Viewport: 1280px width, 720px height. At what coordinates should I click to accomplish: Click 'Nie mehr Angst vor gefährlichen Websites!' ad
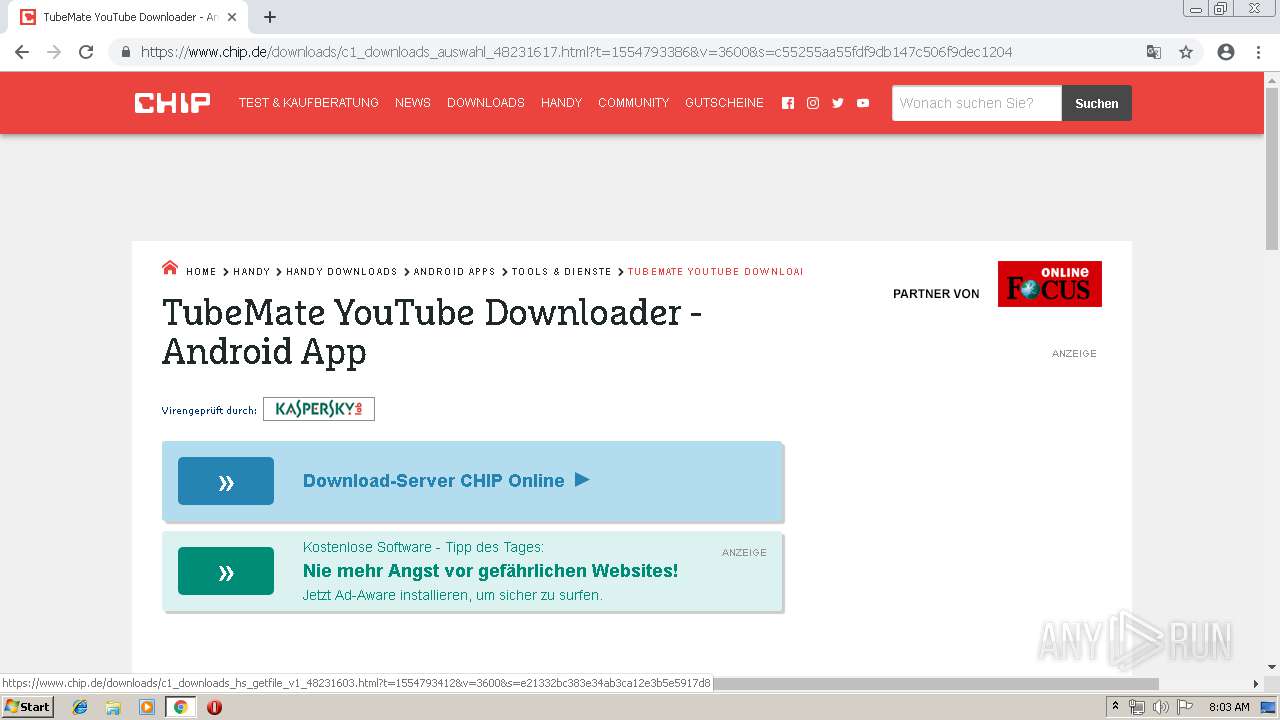[490, 571]
